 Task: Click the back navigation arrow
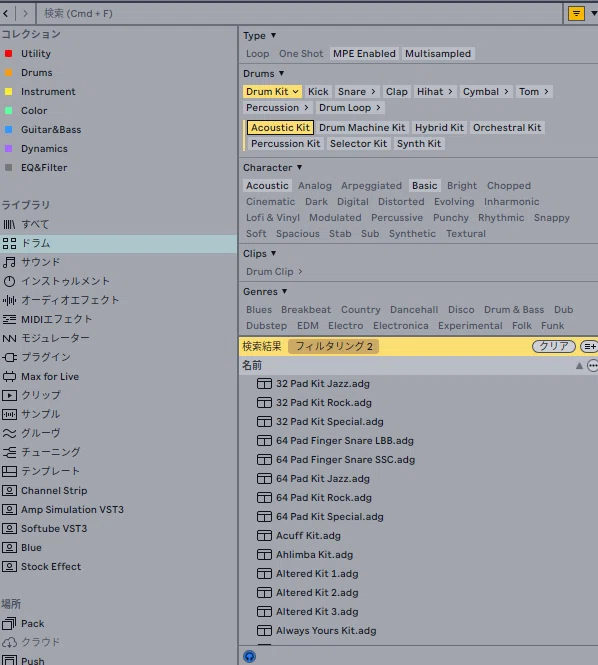pyautogui.click(x=6, y=14)
